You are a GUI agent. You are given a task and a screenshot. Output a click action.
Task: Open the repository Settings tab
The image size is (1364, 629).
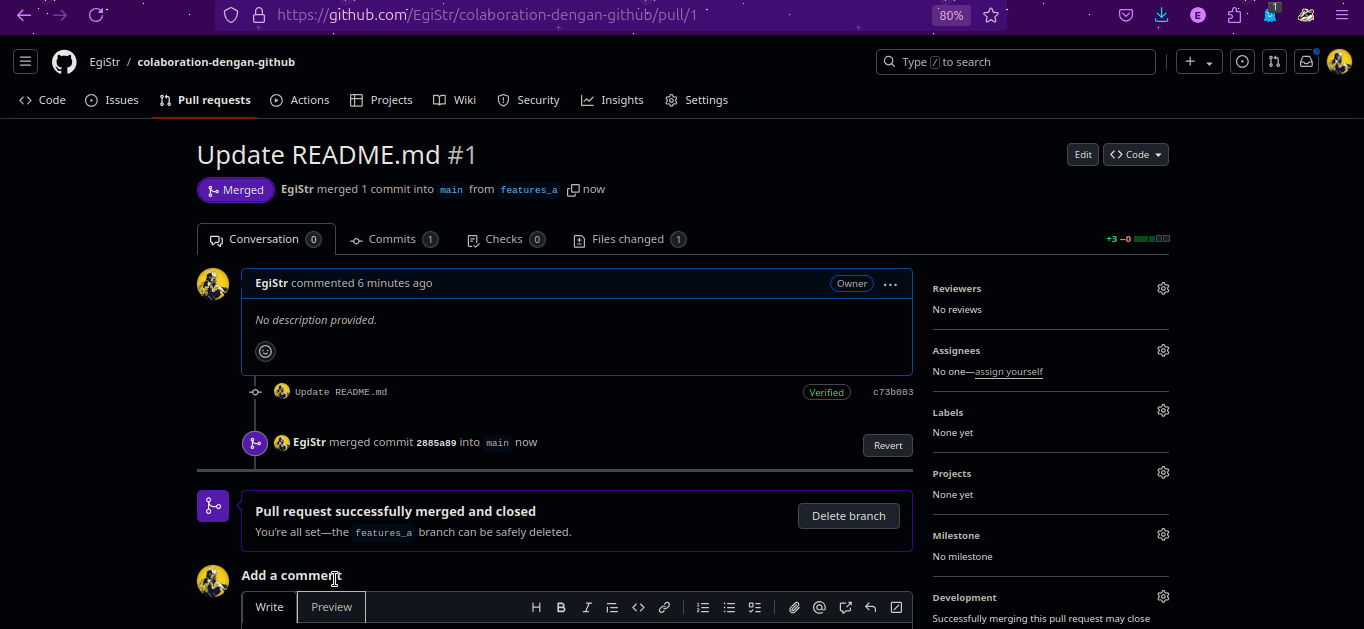coord(697,100)
